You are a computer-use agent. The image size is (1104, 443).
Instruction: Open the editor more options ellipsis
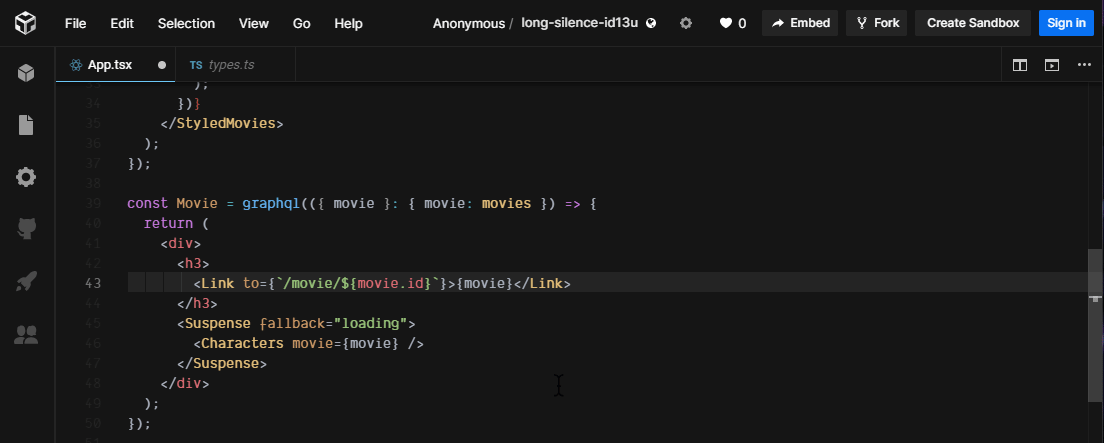(1084, 65)
